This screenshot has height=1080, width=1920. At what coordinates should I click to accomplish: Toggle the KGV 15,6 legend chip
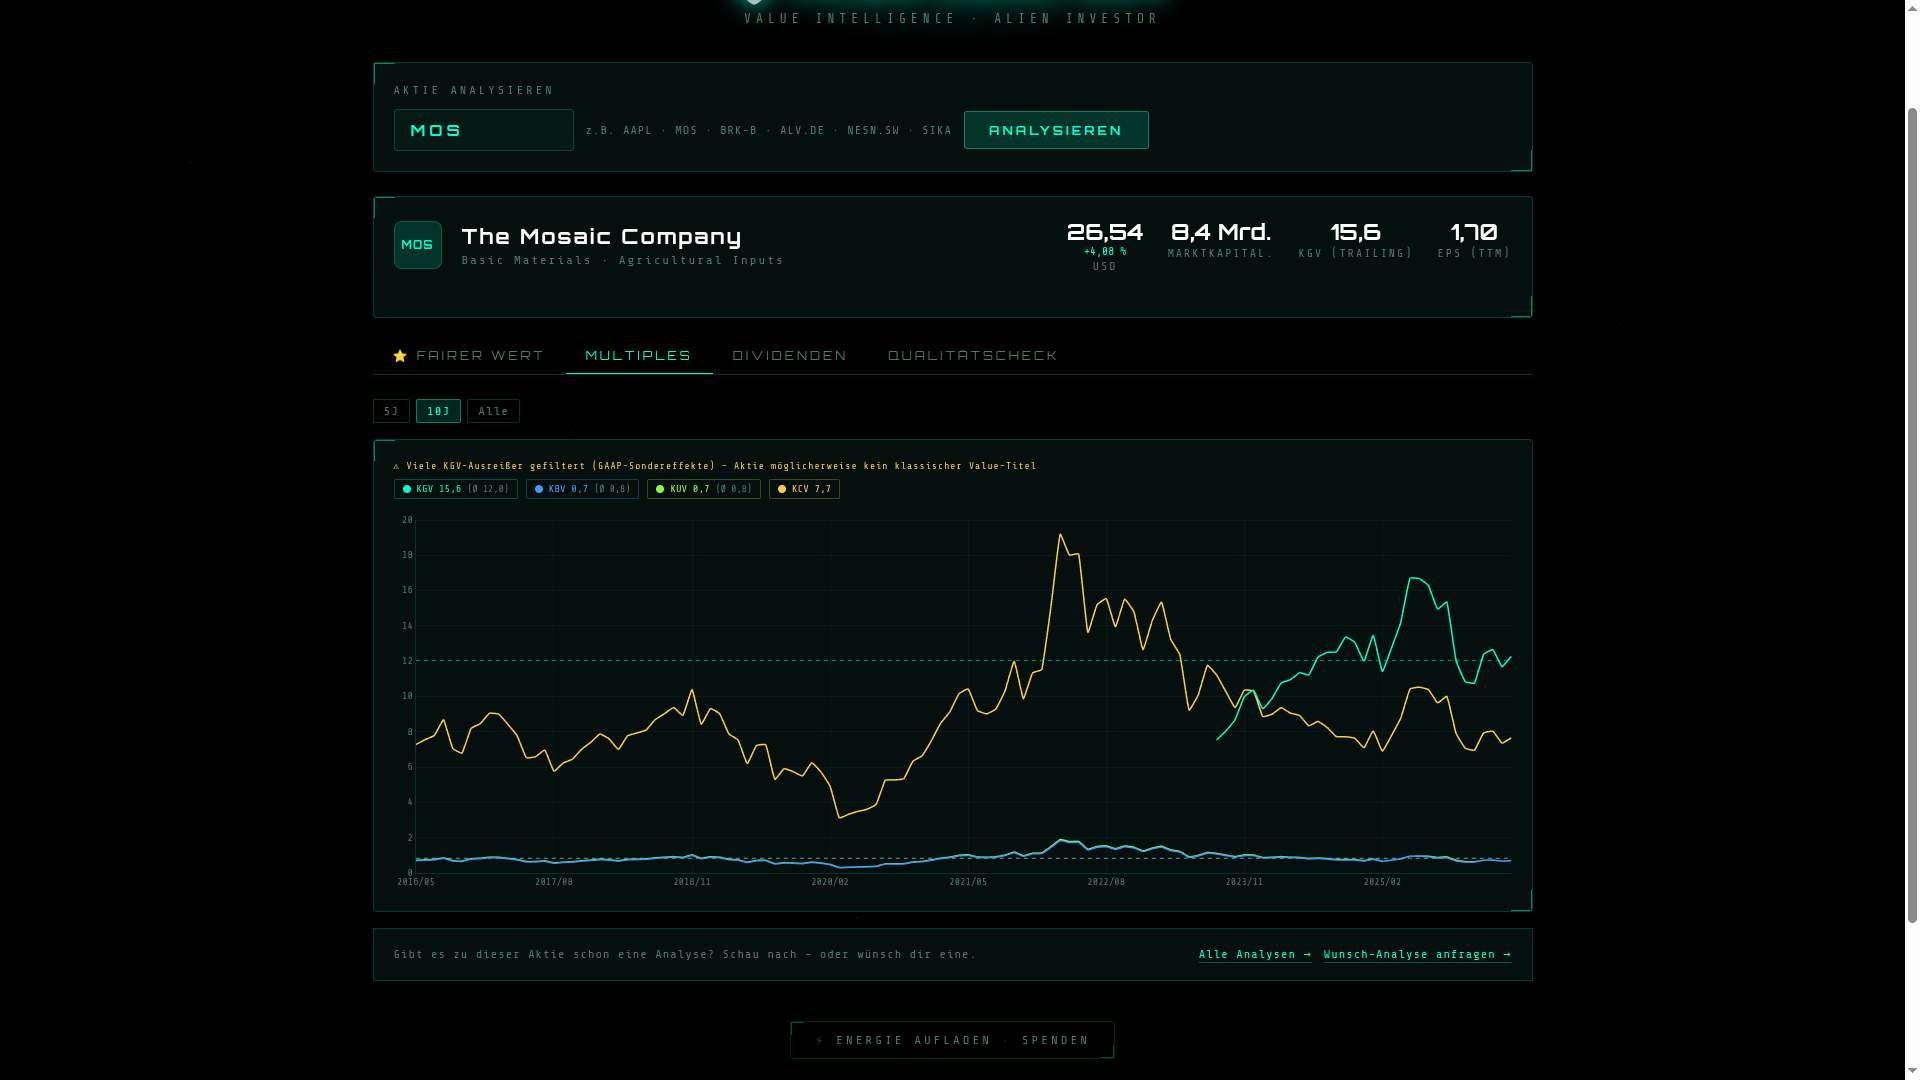coord(455,489)
